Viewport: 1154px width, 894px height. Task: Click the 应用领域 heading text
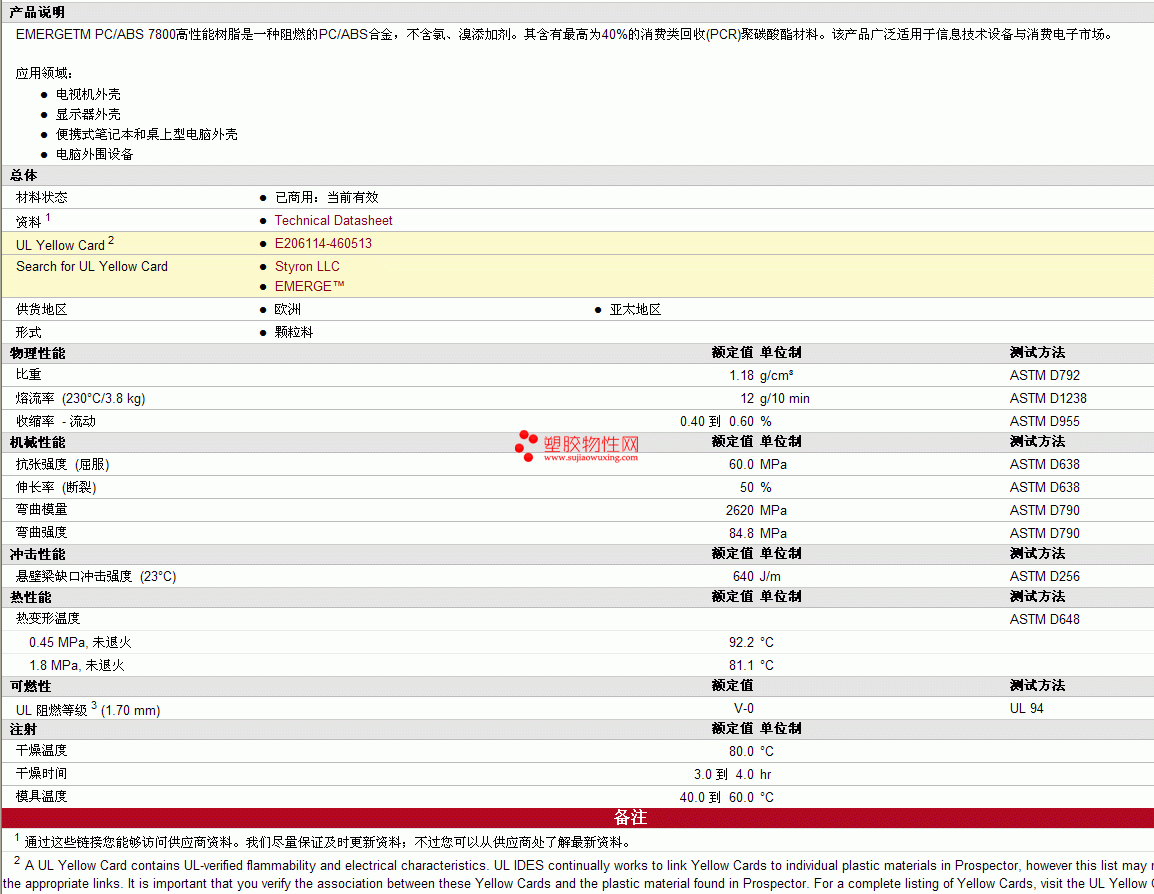coord(43,73)
